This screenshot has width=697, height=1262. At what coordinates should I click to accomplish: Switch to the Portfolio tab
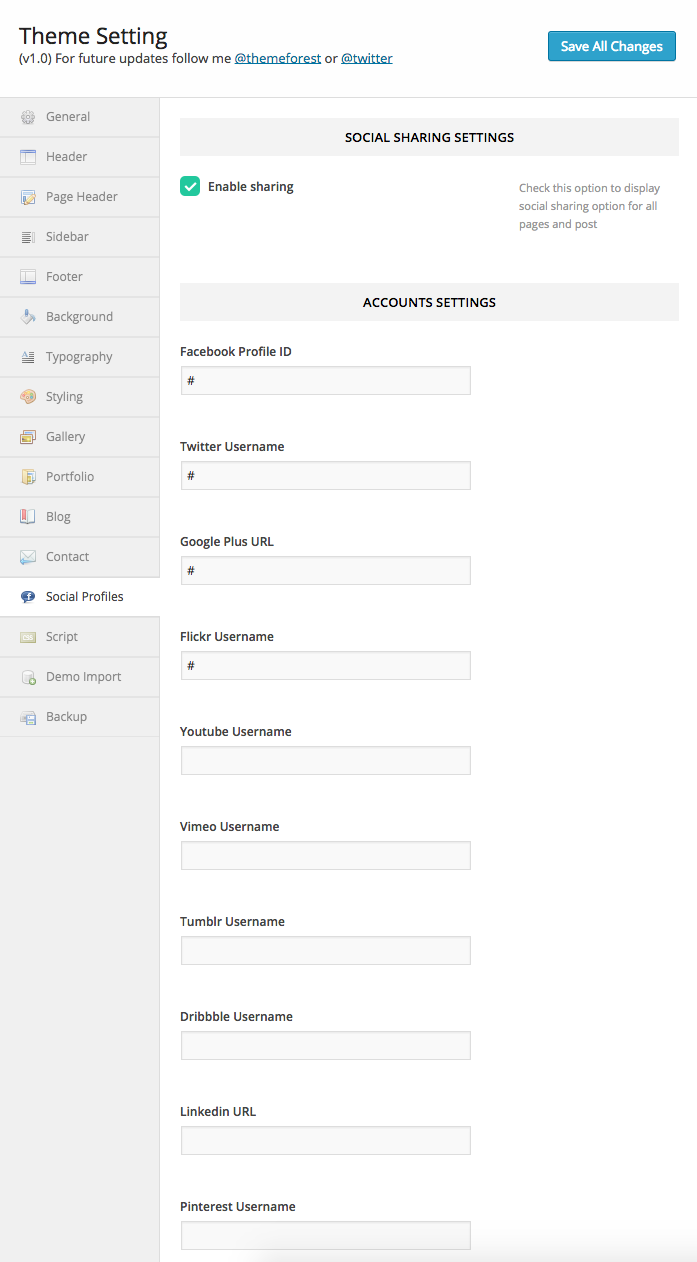point(70,477)
